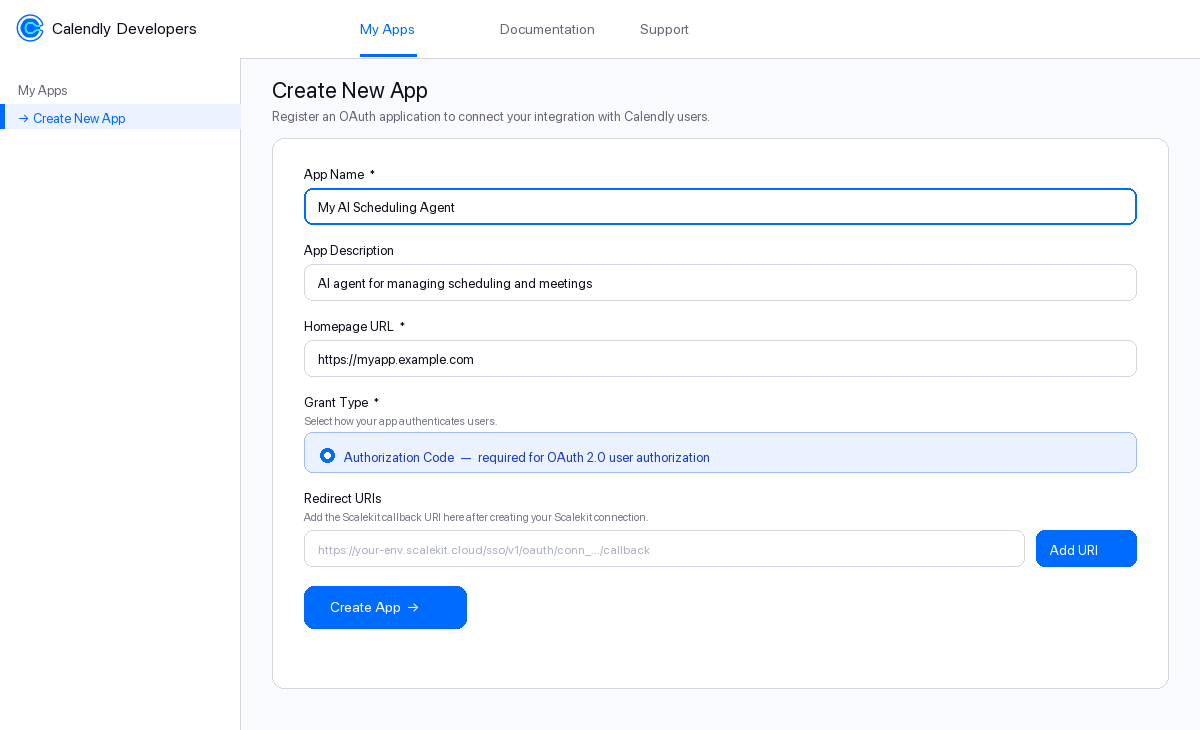The height and width of the screenshot is (730, 1200).
Task: Switch to the My Apps tab
Action: [x=387, y=29]
